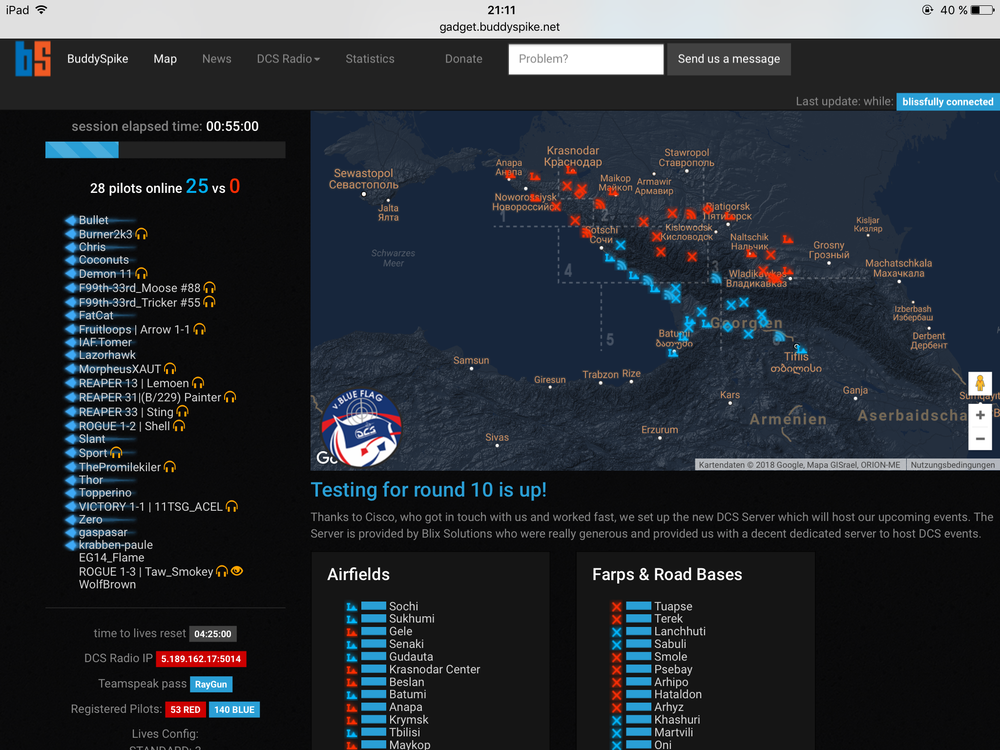The width and height of the screenshot is (1000, 750).
Task: Click headset icon next to ThePromilekiler
Action: point(170,467)
